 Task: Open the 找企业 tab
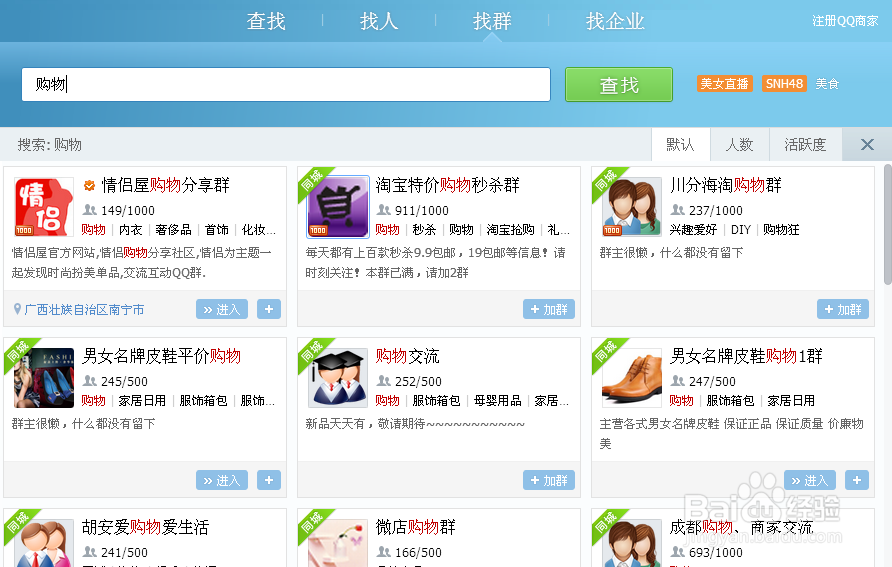pos(615,21)
